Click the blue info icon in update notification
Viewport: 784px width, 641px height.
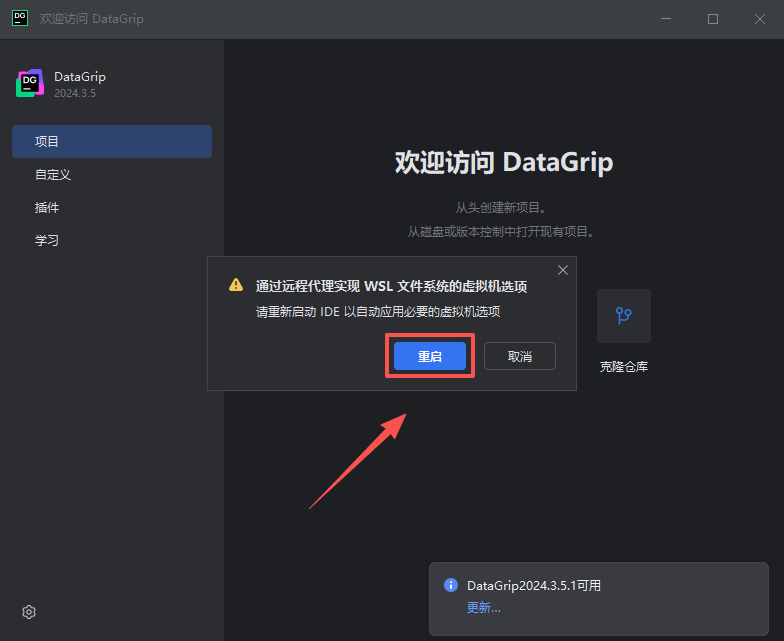point(450,585)
